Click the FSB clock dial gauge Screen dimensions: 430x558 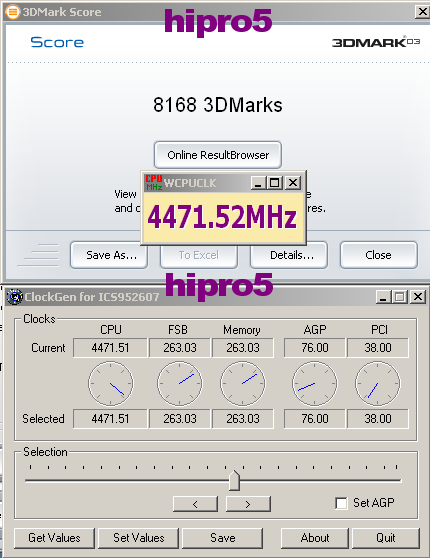tap(180, 384)
